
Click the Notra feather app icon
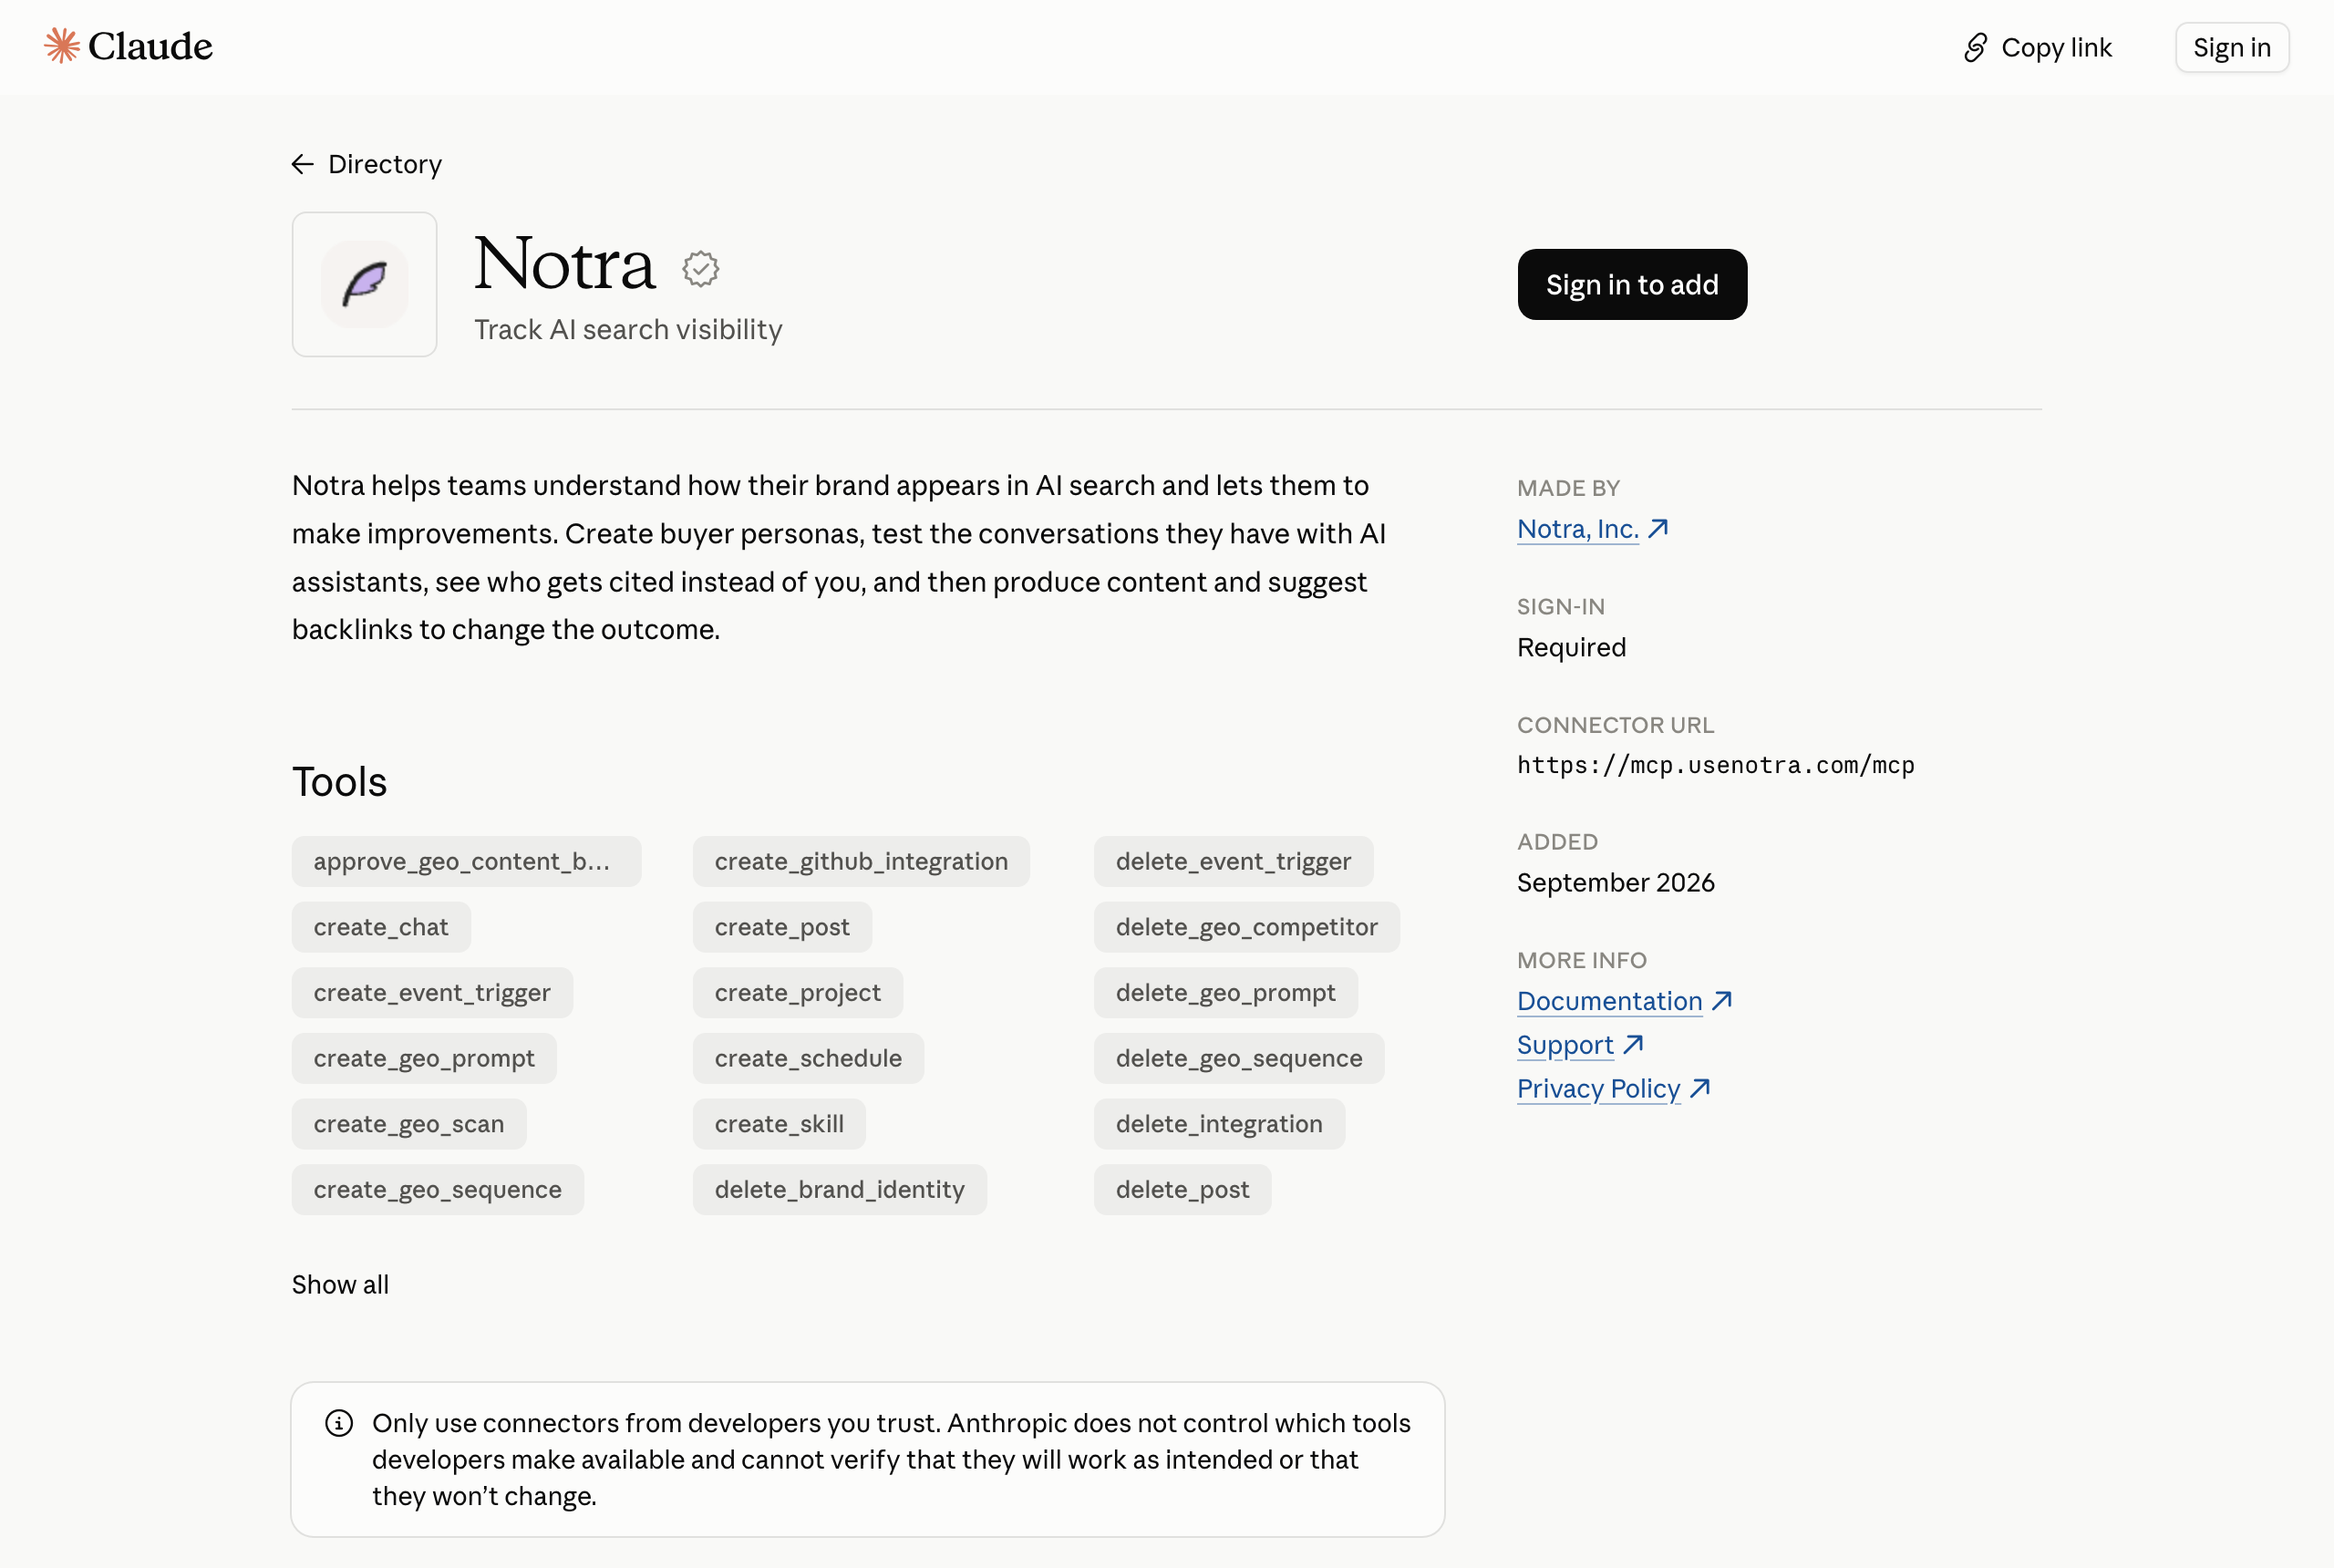[365, 284]
